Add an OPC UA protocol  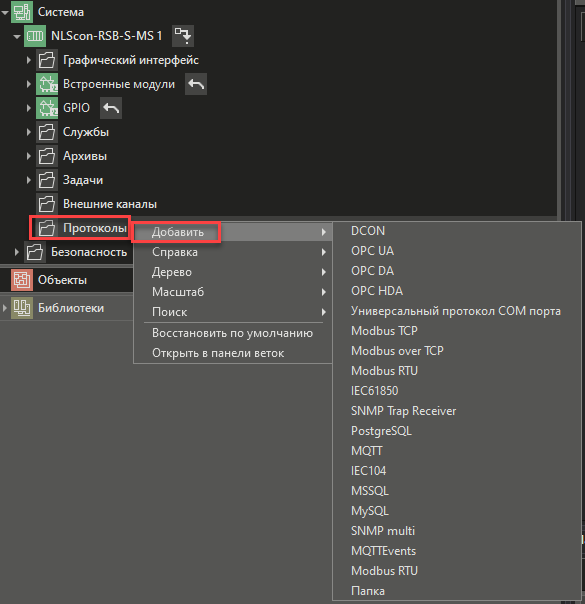coord(457,251)
